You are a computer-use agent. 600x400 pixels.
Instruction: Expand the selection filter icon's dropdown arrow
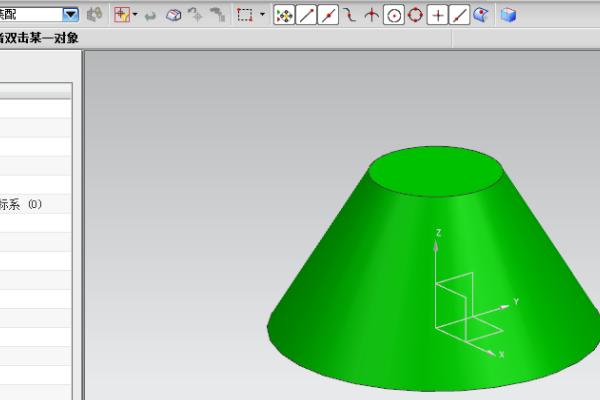tap(135, 15)
